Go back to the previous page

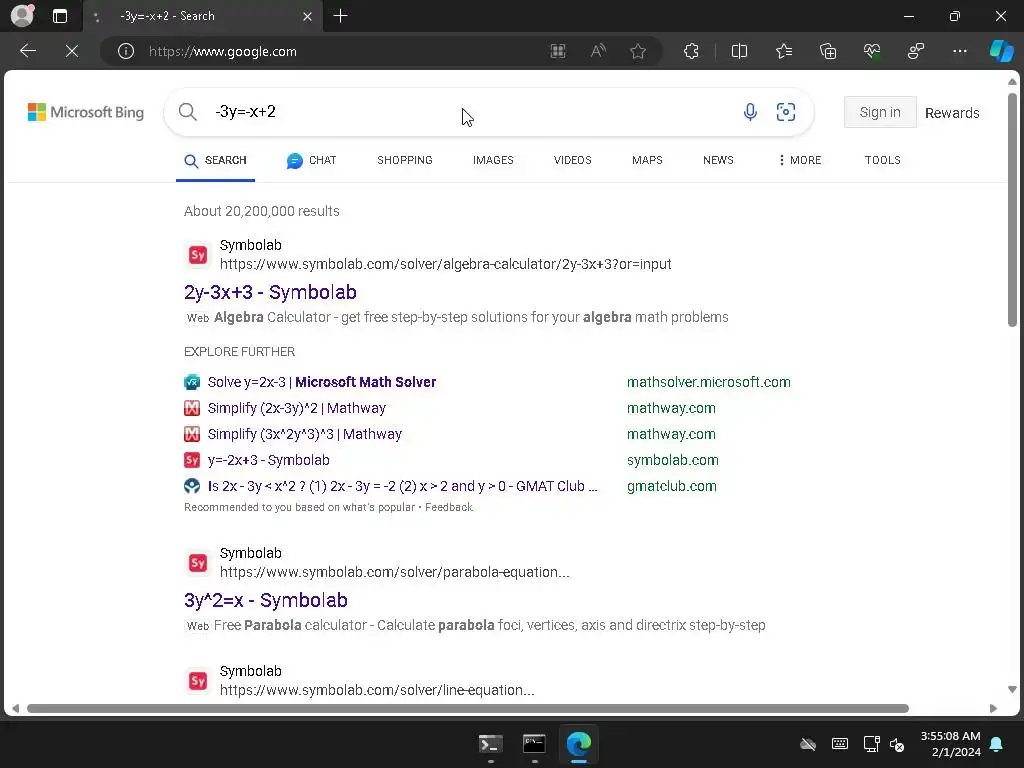click(27, 51)
